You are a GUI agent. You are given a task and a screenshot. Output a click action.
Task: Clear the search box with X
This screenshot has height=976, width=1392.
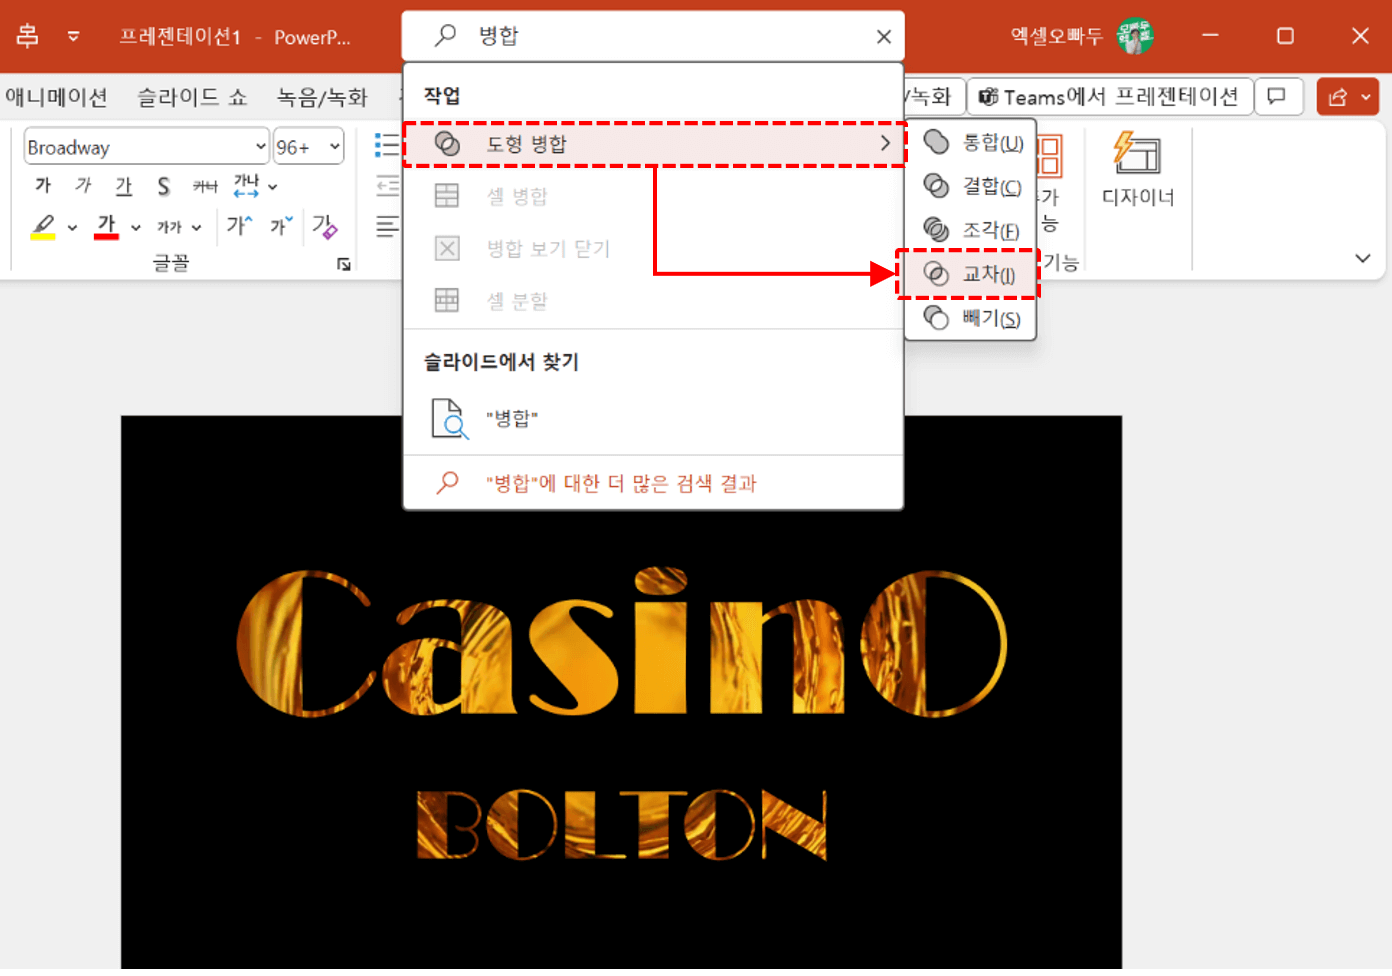click(x=883, y=37)
